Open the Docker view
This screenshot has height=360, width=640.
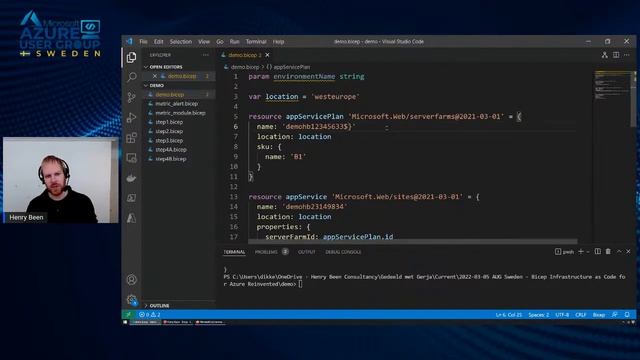(x=131, y=178)
